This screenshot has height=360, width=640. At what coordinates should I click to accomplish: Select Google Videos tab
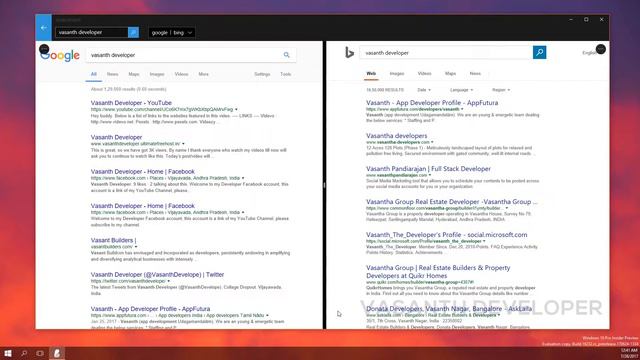(x=181, y=74)
